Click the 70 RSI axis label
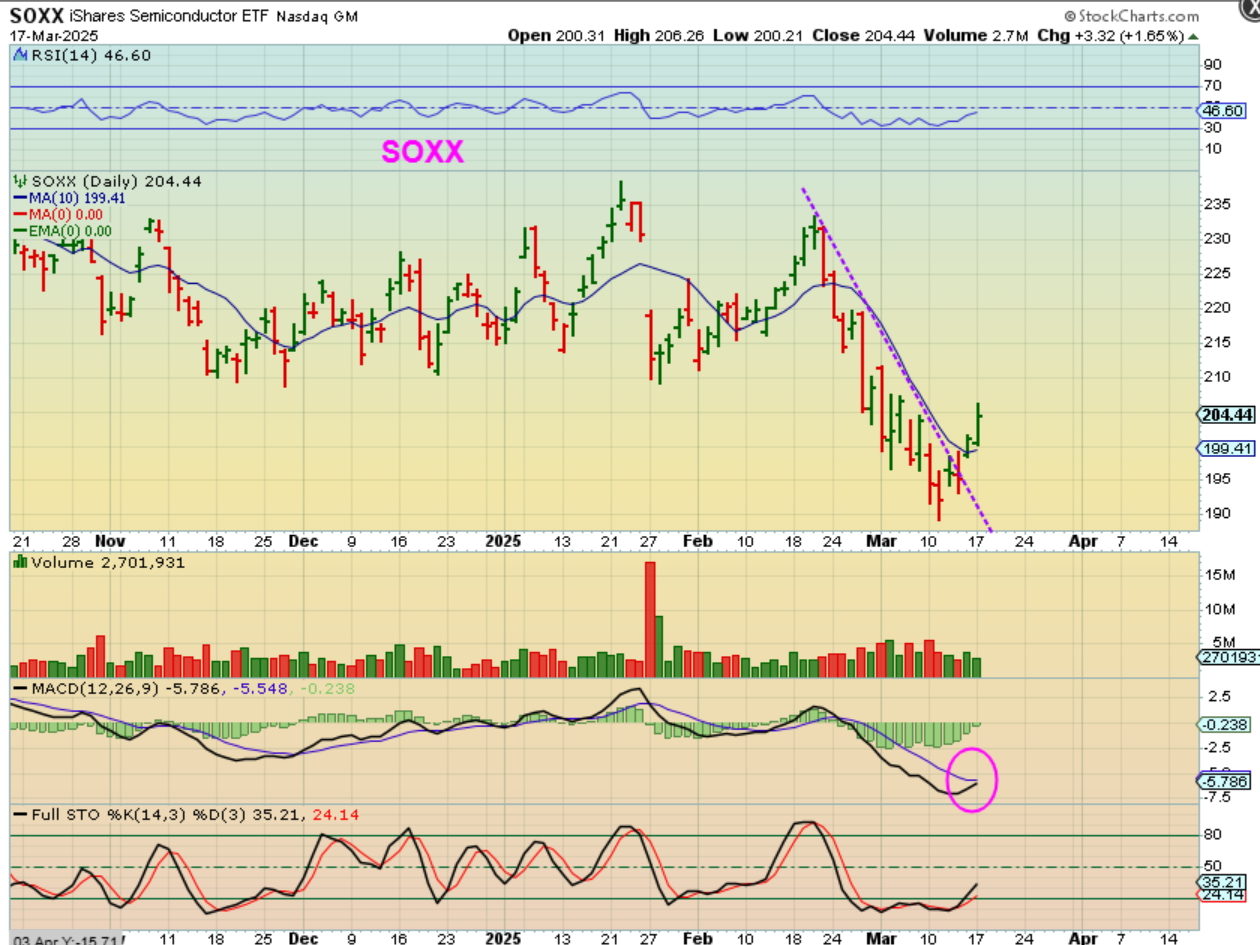 click(x=1212, y=87)
